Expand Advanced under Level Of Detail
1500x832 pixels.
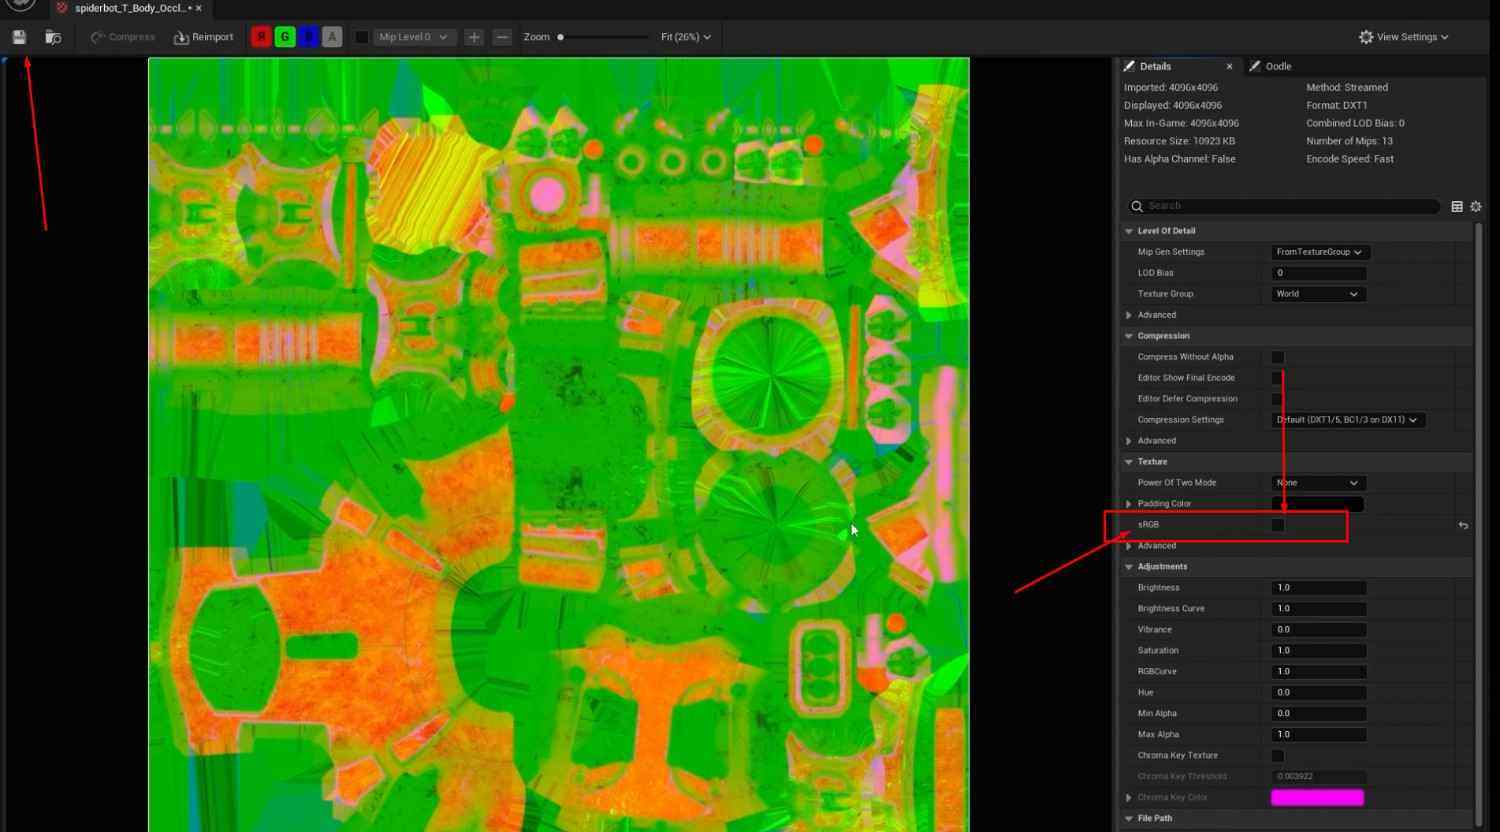point(1129,315)
